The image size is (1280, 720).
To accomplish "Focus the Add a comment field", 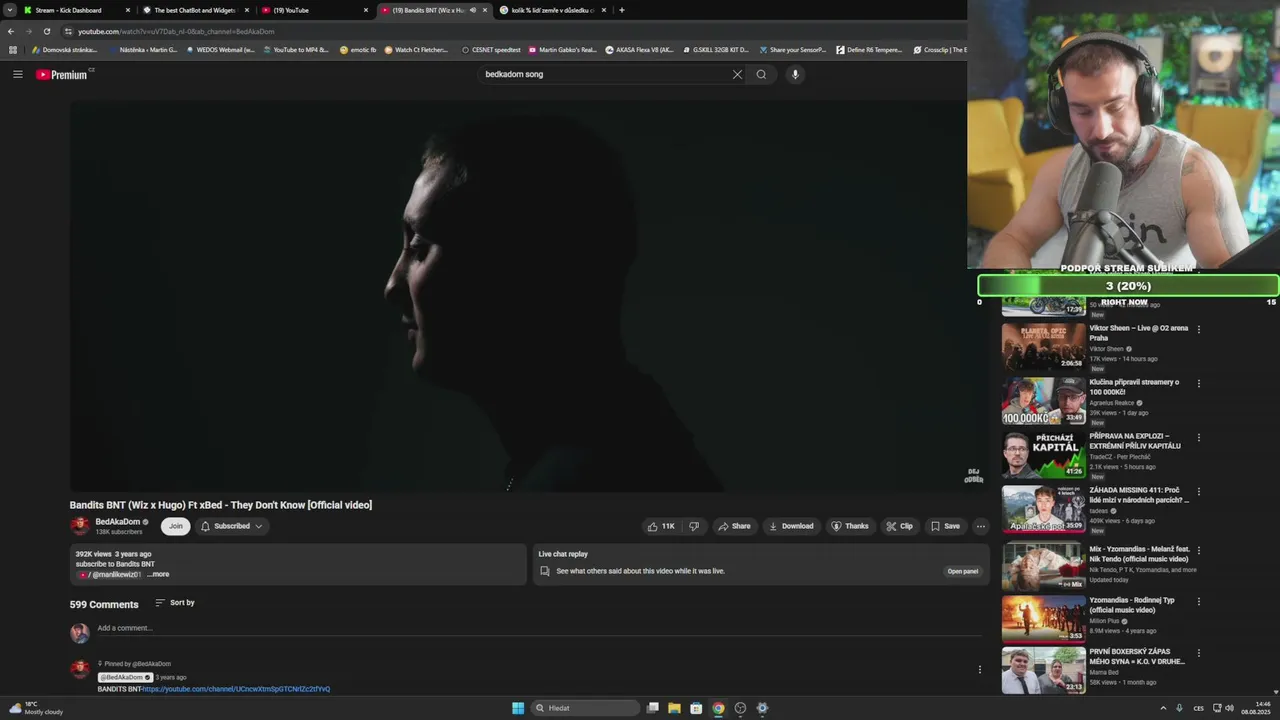I will 538,629.
